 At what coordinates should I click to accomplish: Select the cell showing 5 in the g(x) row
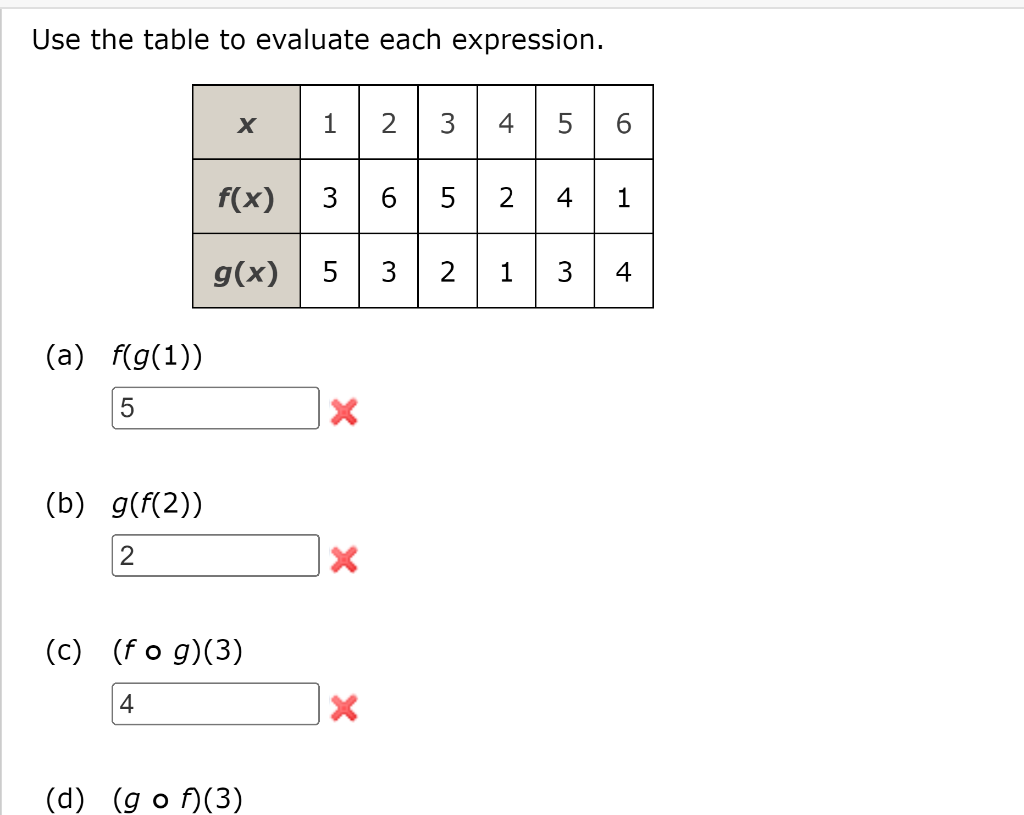[330, 271]
